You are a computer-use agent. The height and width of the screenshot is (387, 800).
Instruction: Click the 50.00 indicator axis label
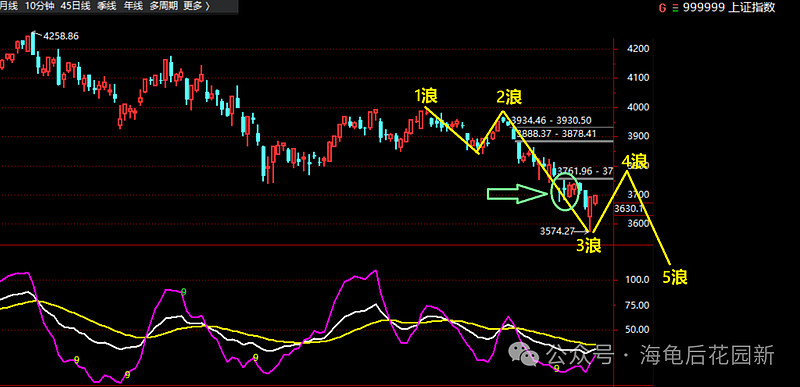click(638, 330)
